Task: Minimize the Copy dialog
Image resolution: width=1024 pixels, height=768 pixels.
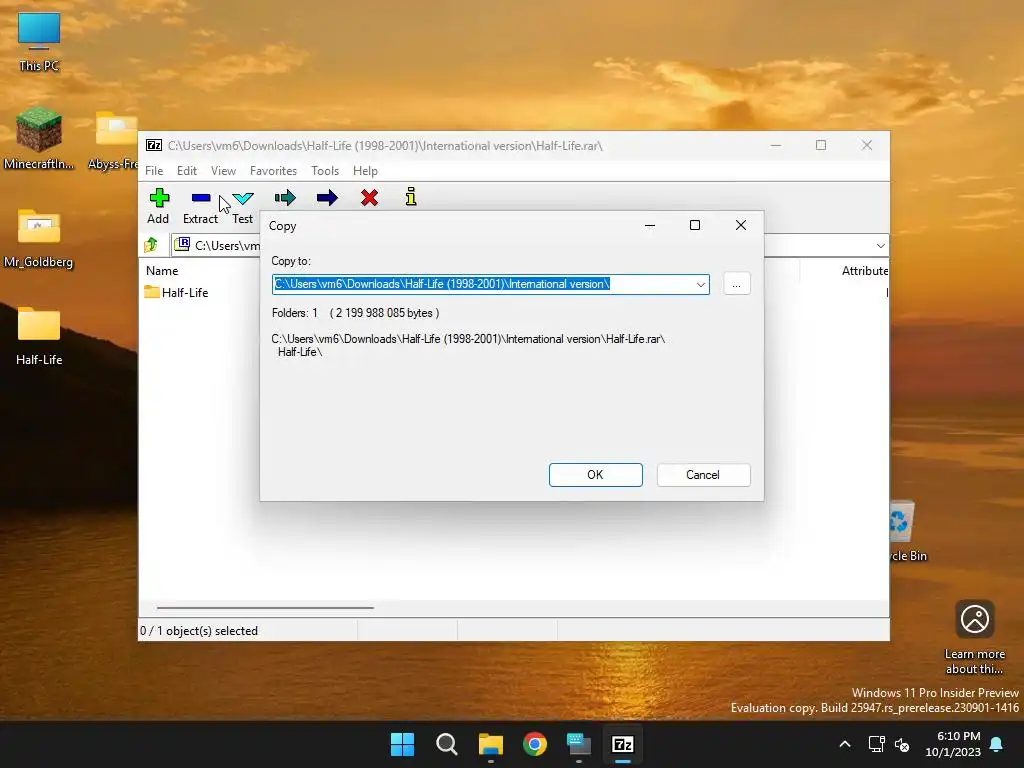Action: pyautogui.click(x=650, y=225)
